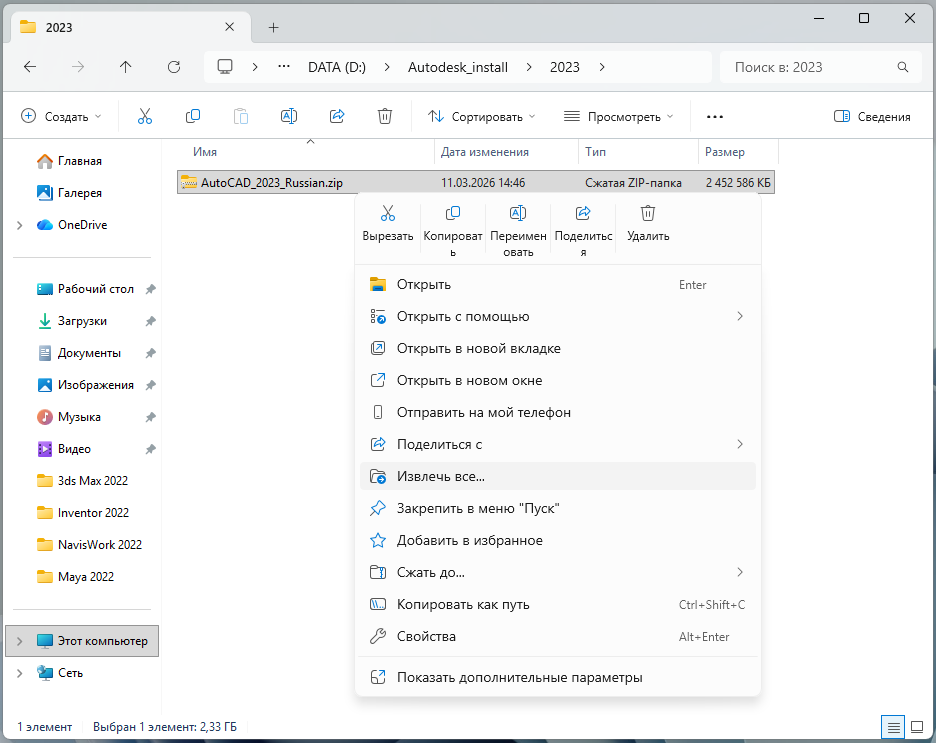The width and height of the screenshot is (936, 743).
Task: Select AutoCAD_2023_Russian.zip file
Action: (476, 183)
